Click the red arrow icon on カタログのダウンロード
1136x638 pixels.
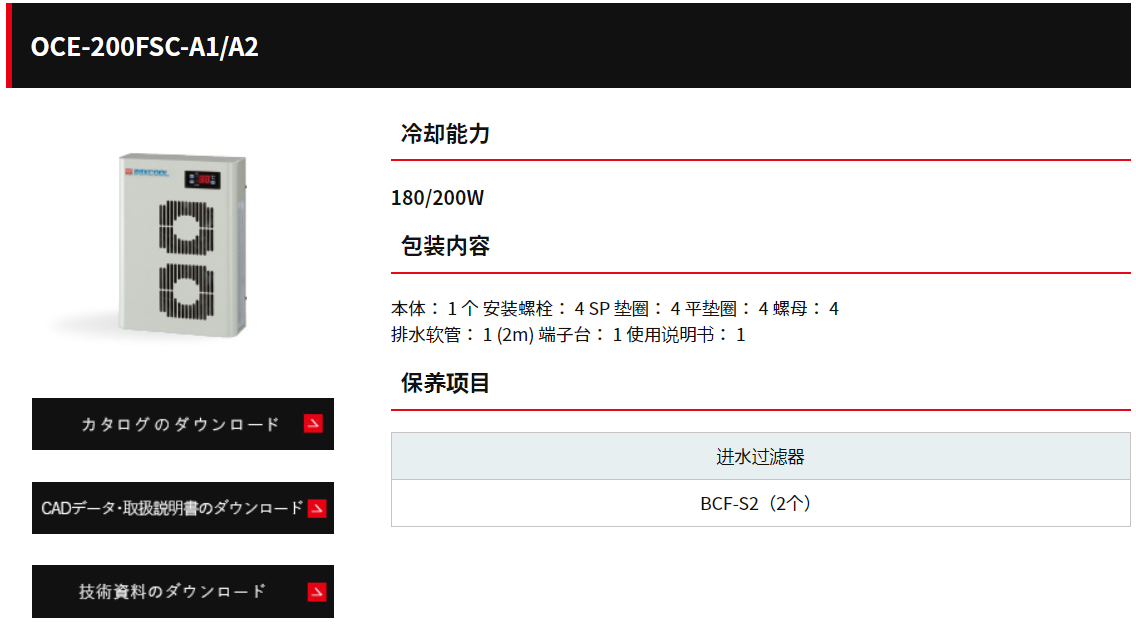click(313, 424)
